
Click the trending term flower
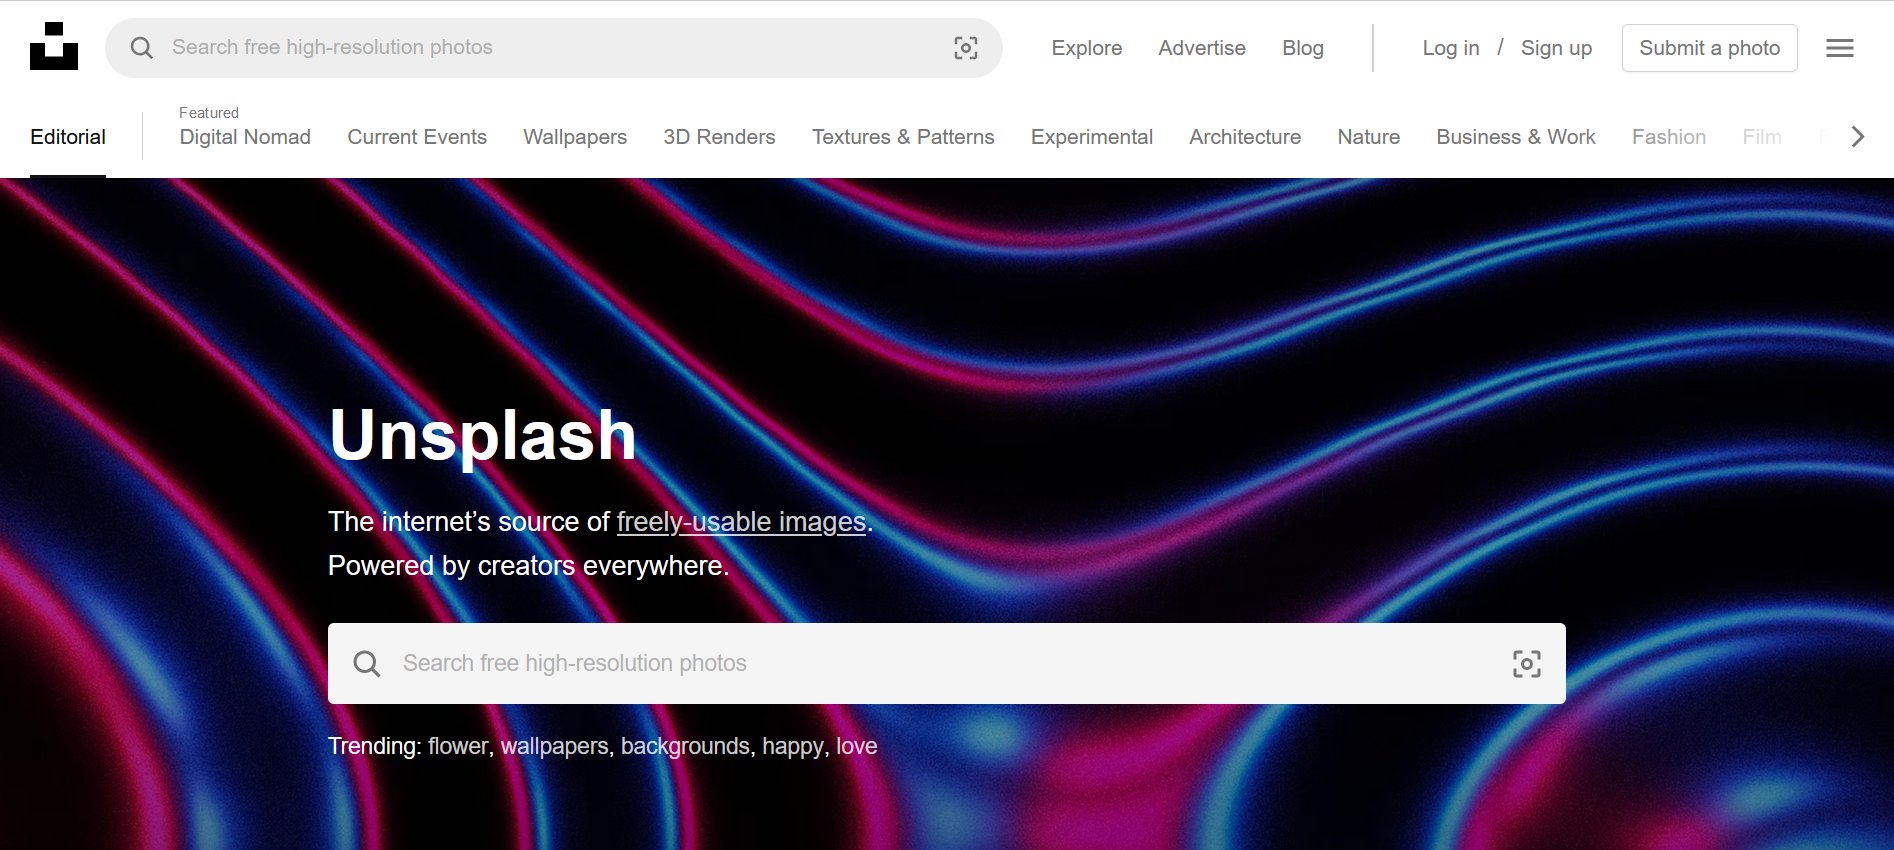click(x=458, y=746)
